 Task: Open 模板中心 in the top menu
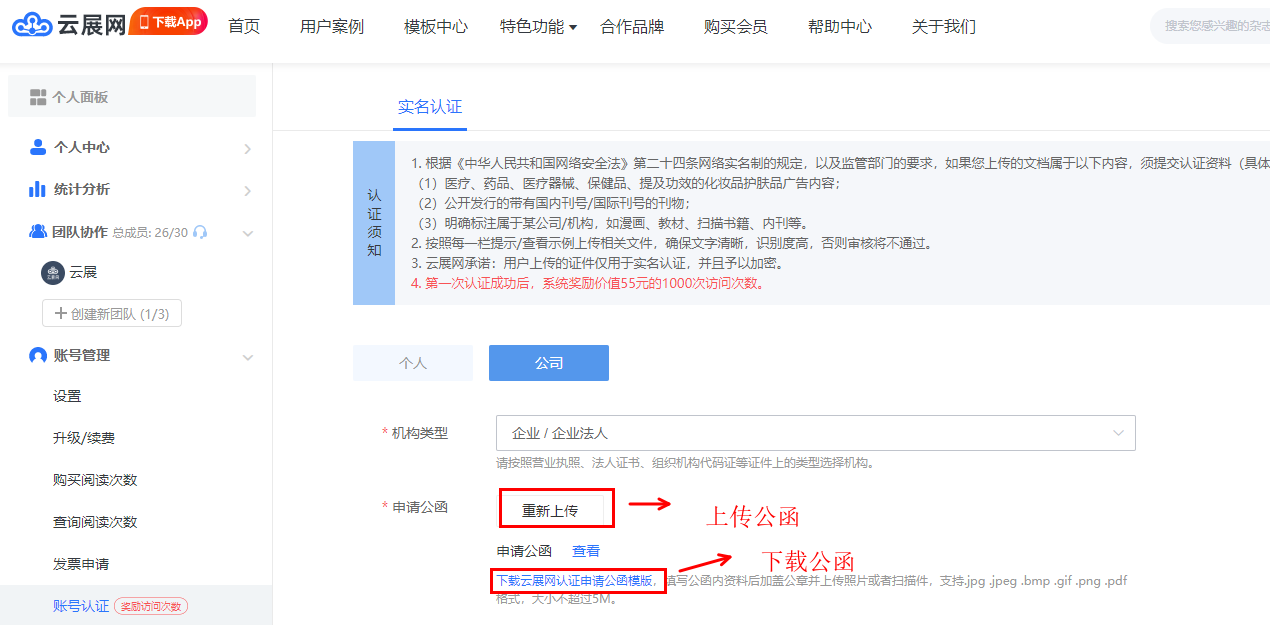tap(436, 27)
